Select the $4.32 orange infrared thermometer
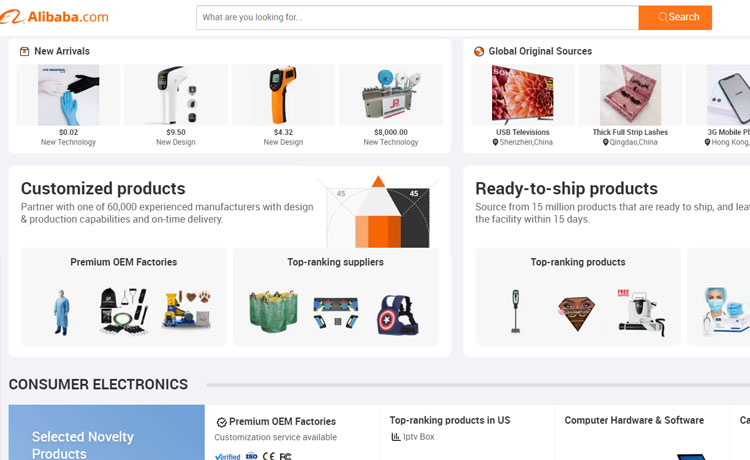 [283, 95]
